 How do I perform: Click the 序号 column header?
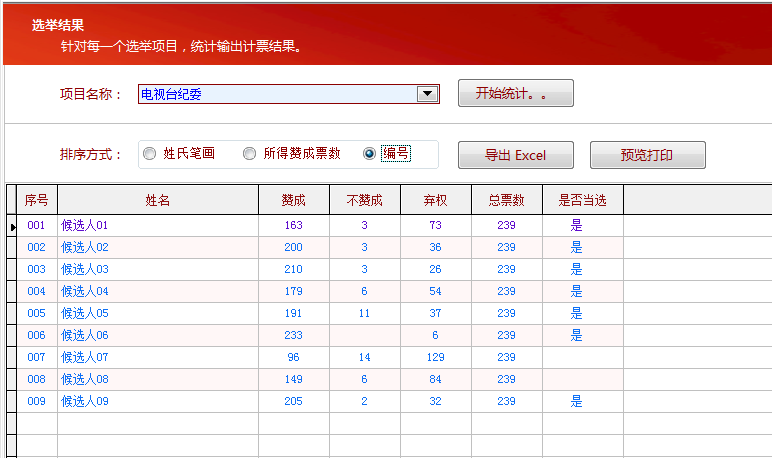(37, 200)
